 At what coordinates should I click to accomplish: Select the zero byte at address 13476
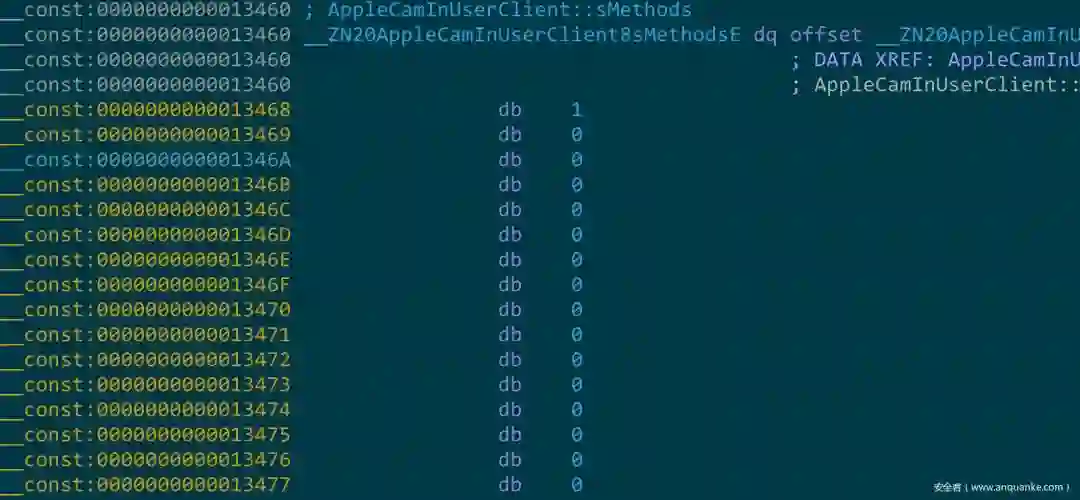[x=577, y=459]
